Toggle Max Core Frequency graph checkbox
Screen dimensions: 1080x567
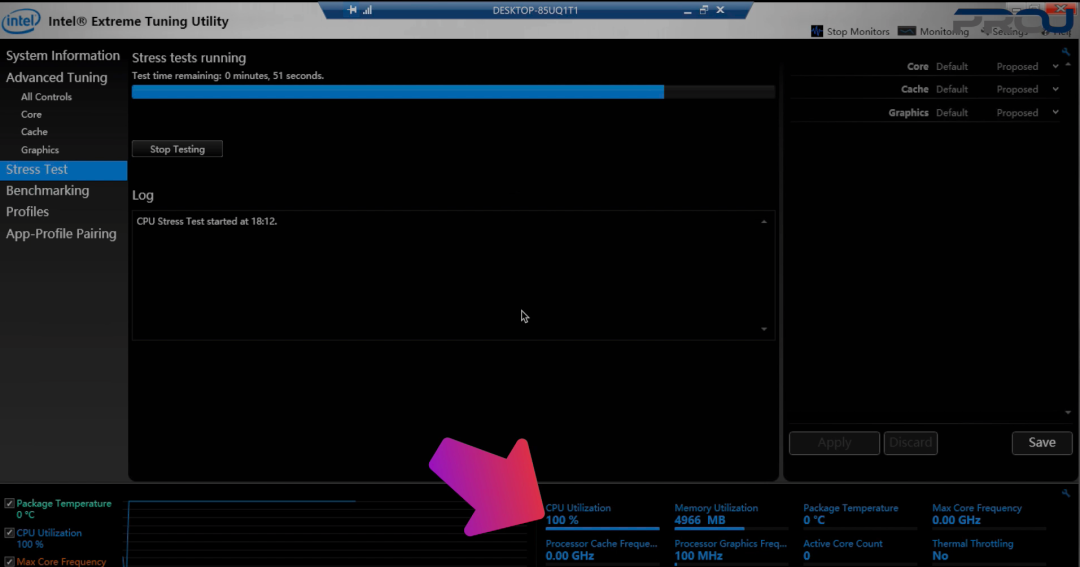pos(10,561)
